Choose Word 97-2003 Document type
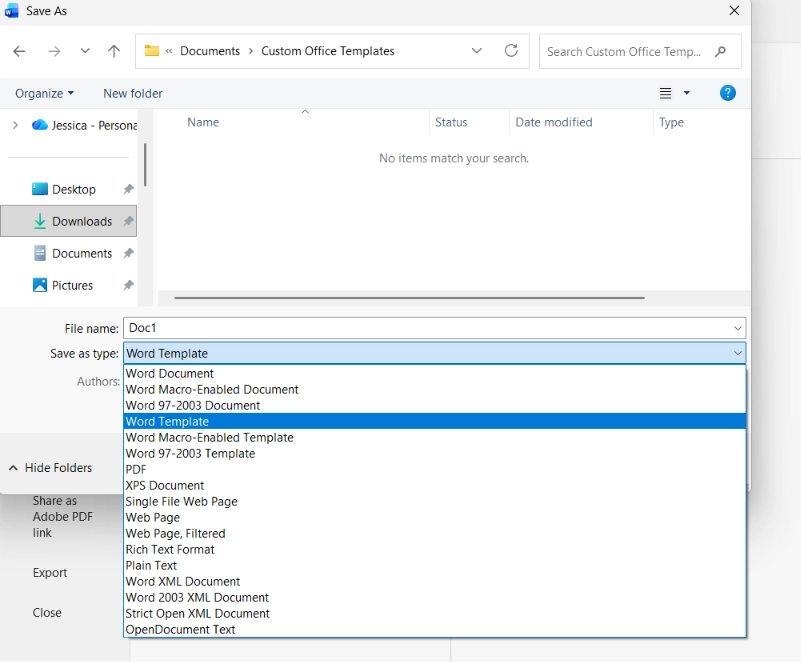The width and height of the screenshot is (801, 662). (435, 406)
